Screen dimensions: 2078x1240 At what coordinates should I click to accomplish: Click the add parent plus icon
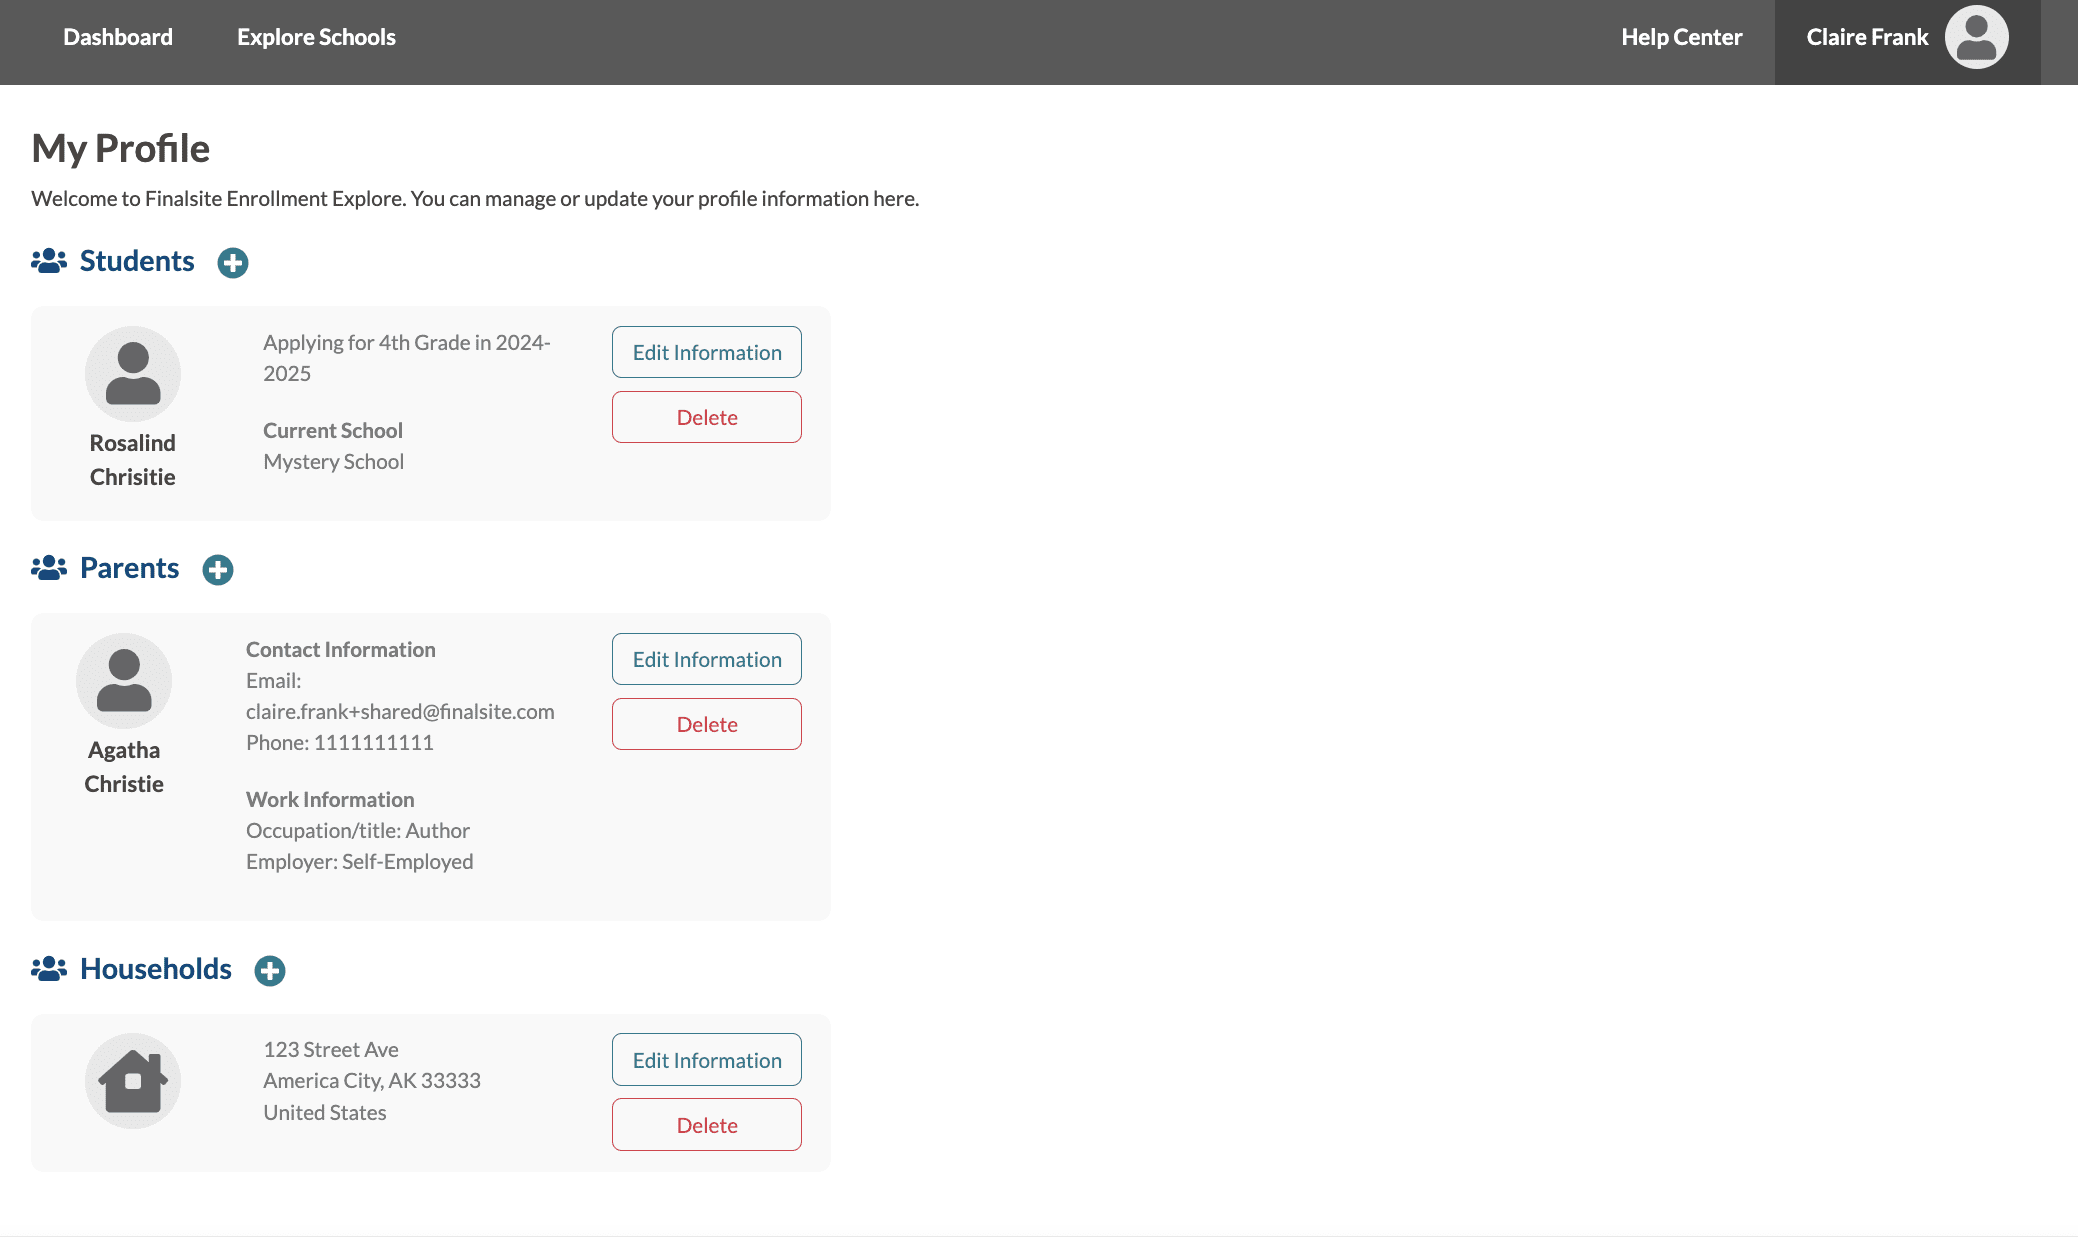(218, 570)
